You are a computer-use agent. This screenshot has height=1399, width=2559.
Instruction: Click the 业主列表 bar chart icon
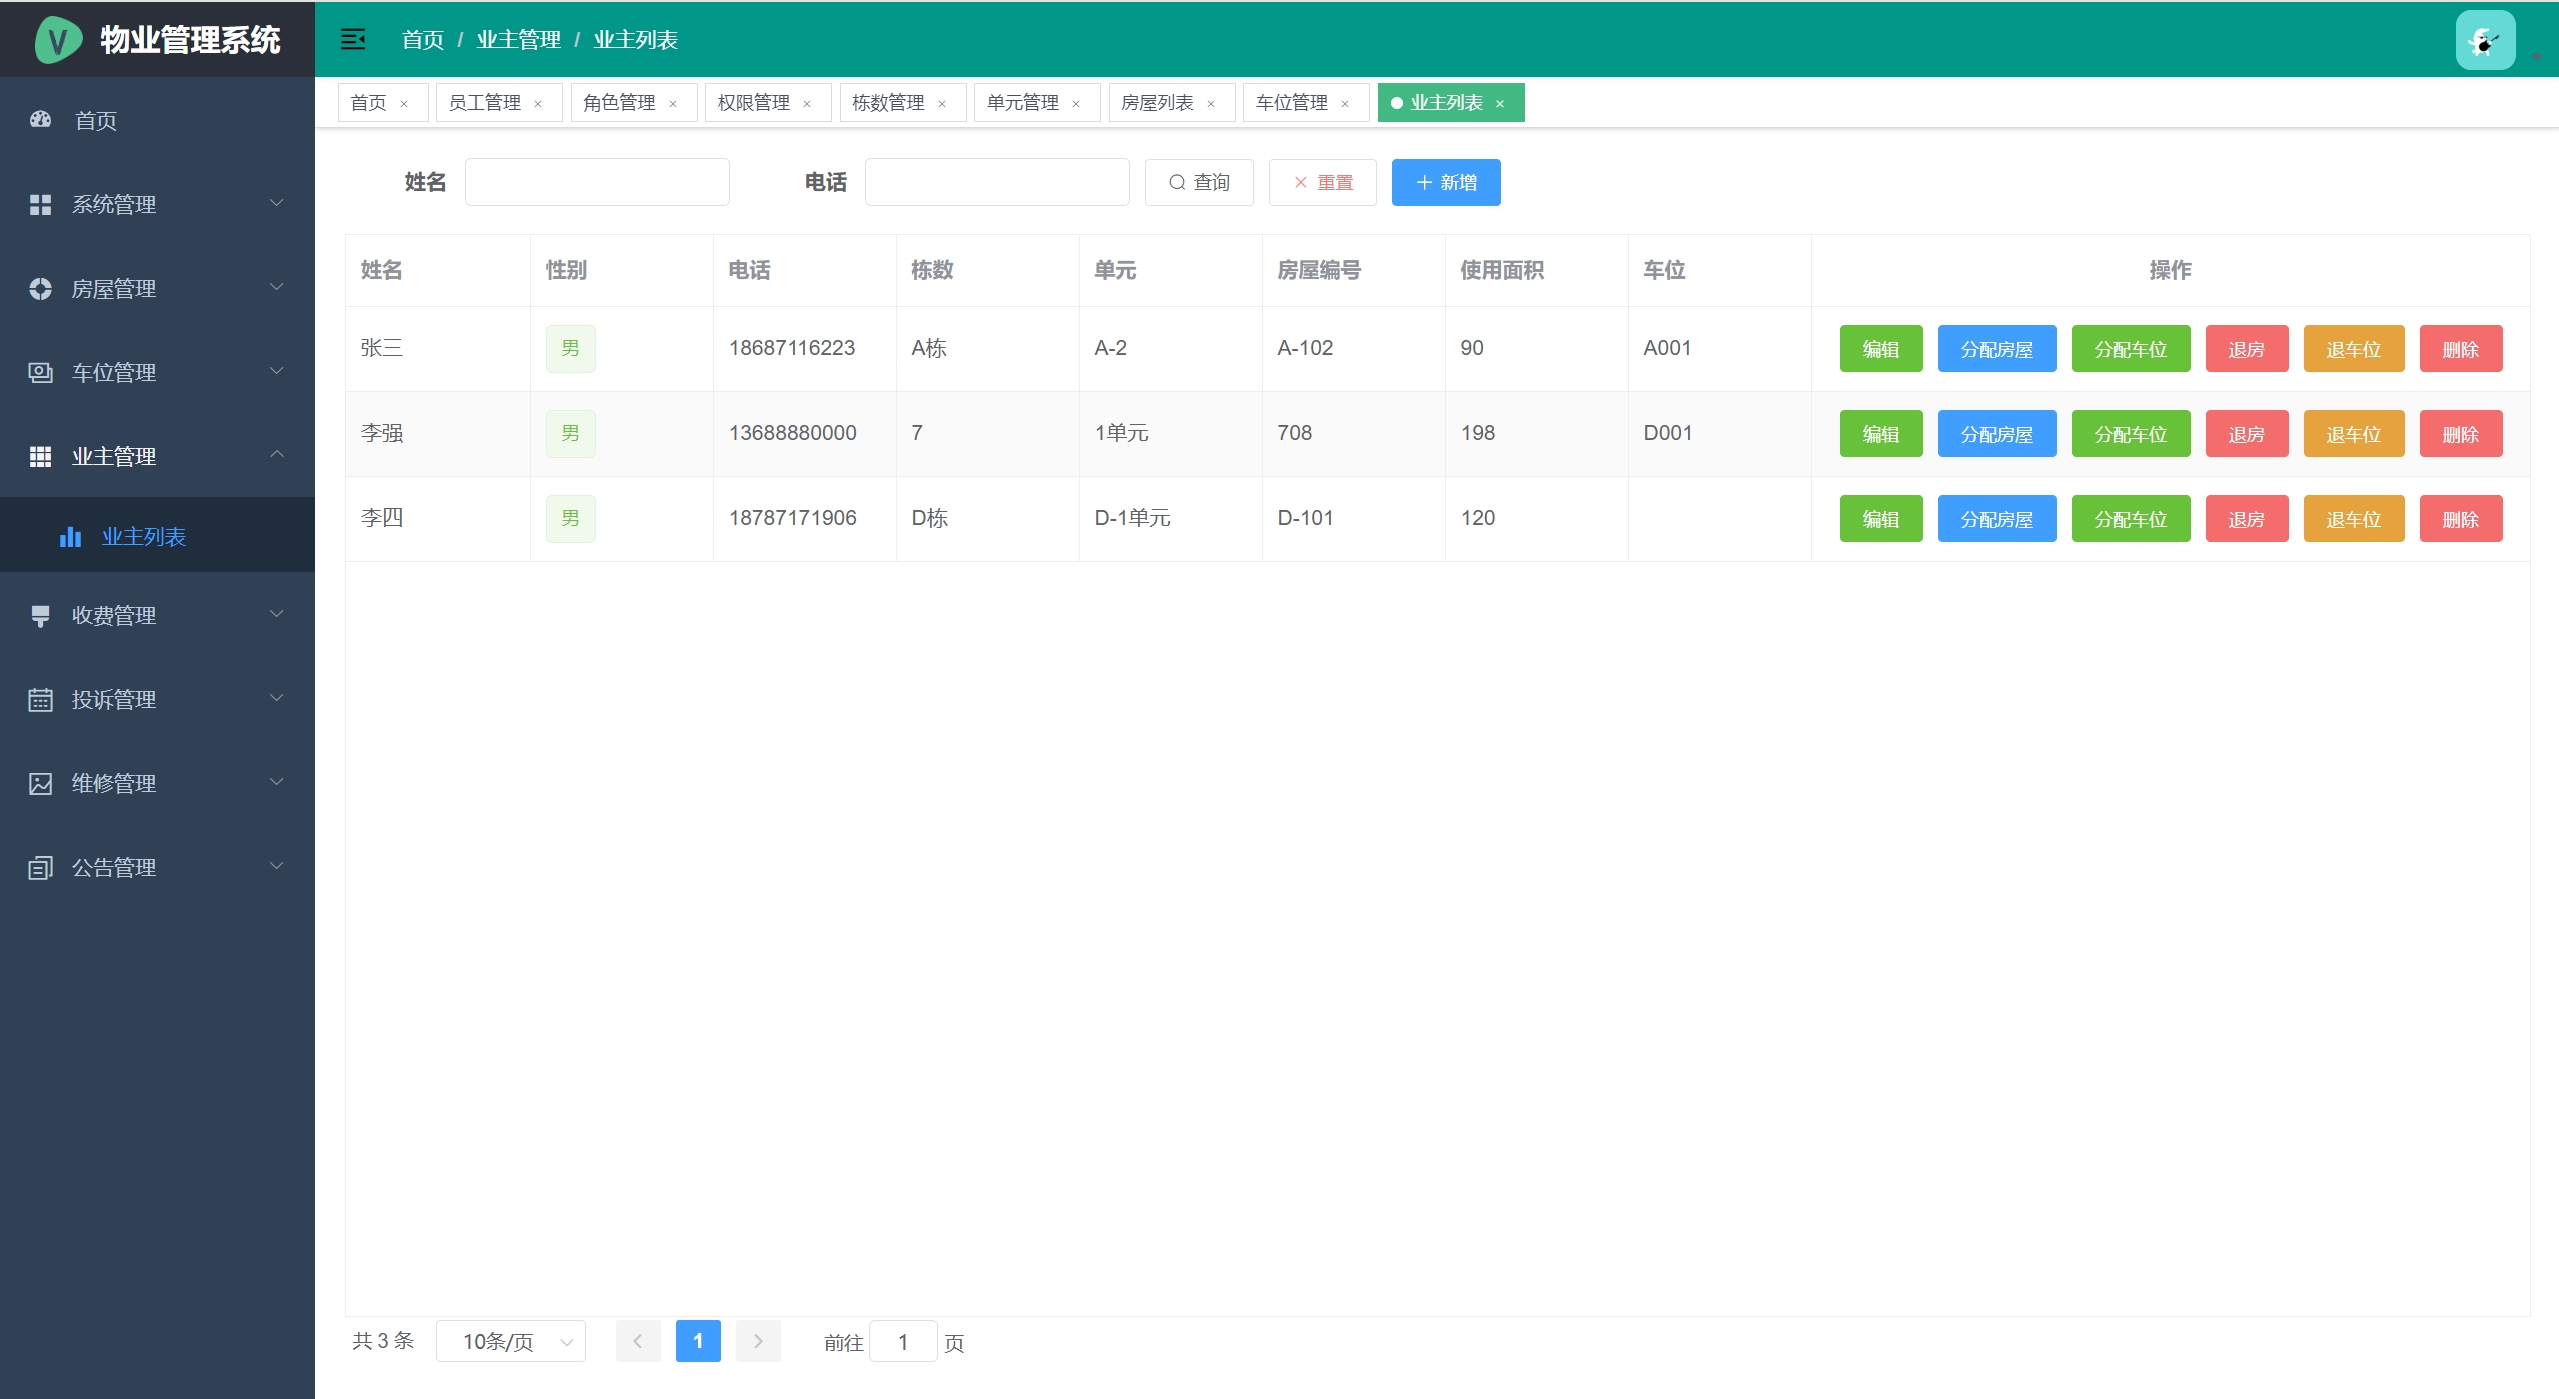tap(70, 537)
